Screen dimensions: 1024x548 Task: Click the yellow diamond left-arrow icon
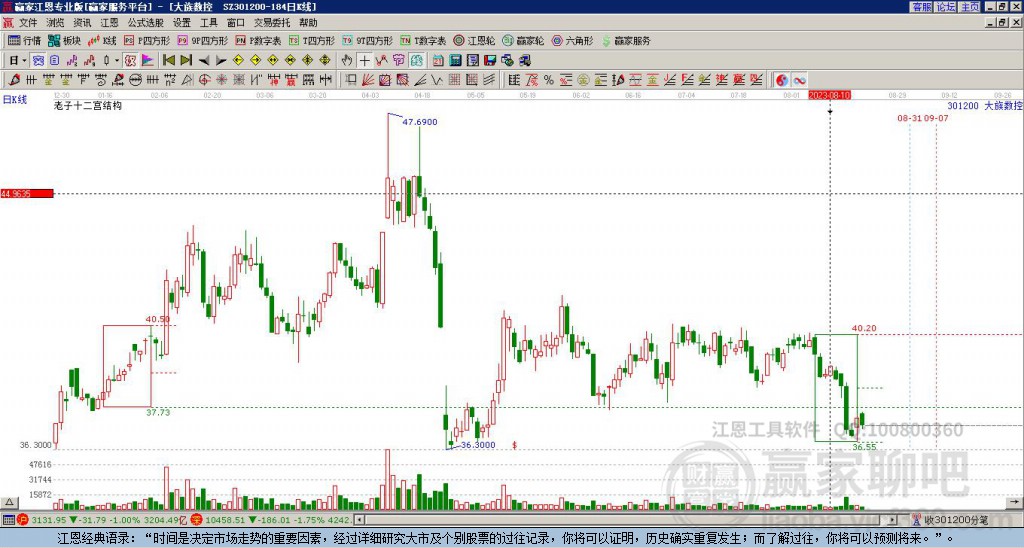(238, 61)
